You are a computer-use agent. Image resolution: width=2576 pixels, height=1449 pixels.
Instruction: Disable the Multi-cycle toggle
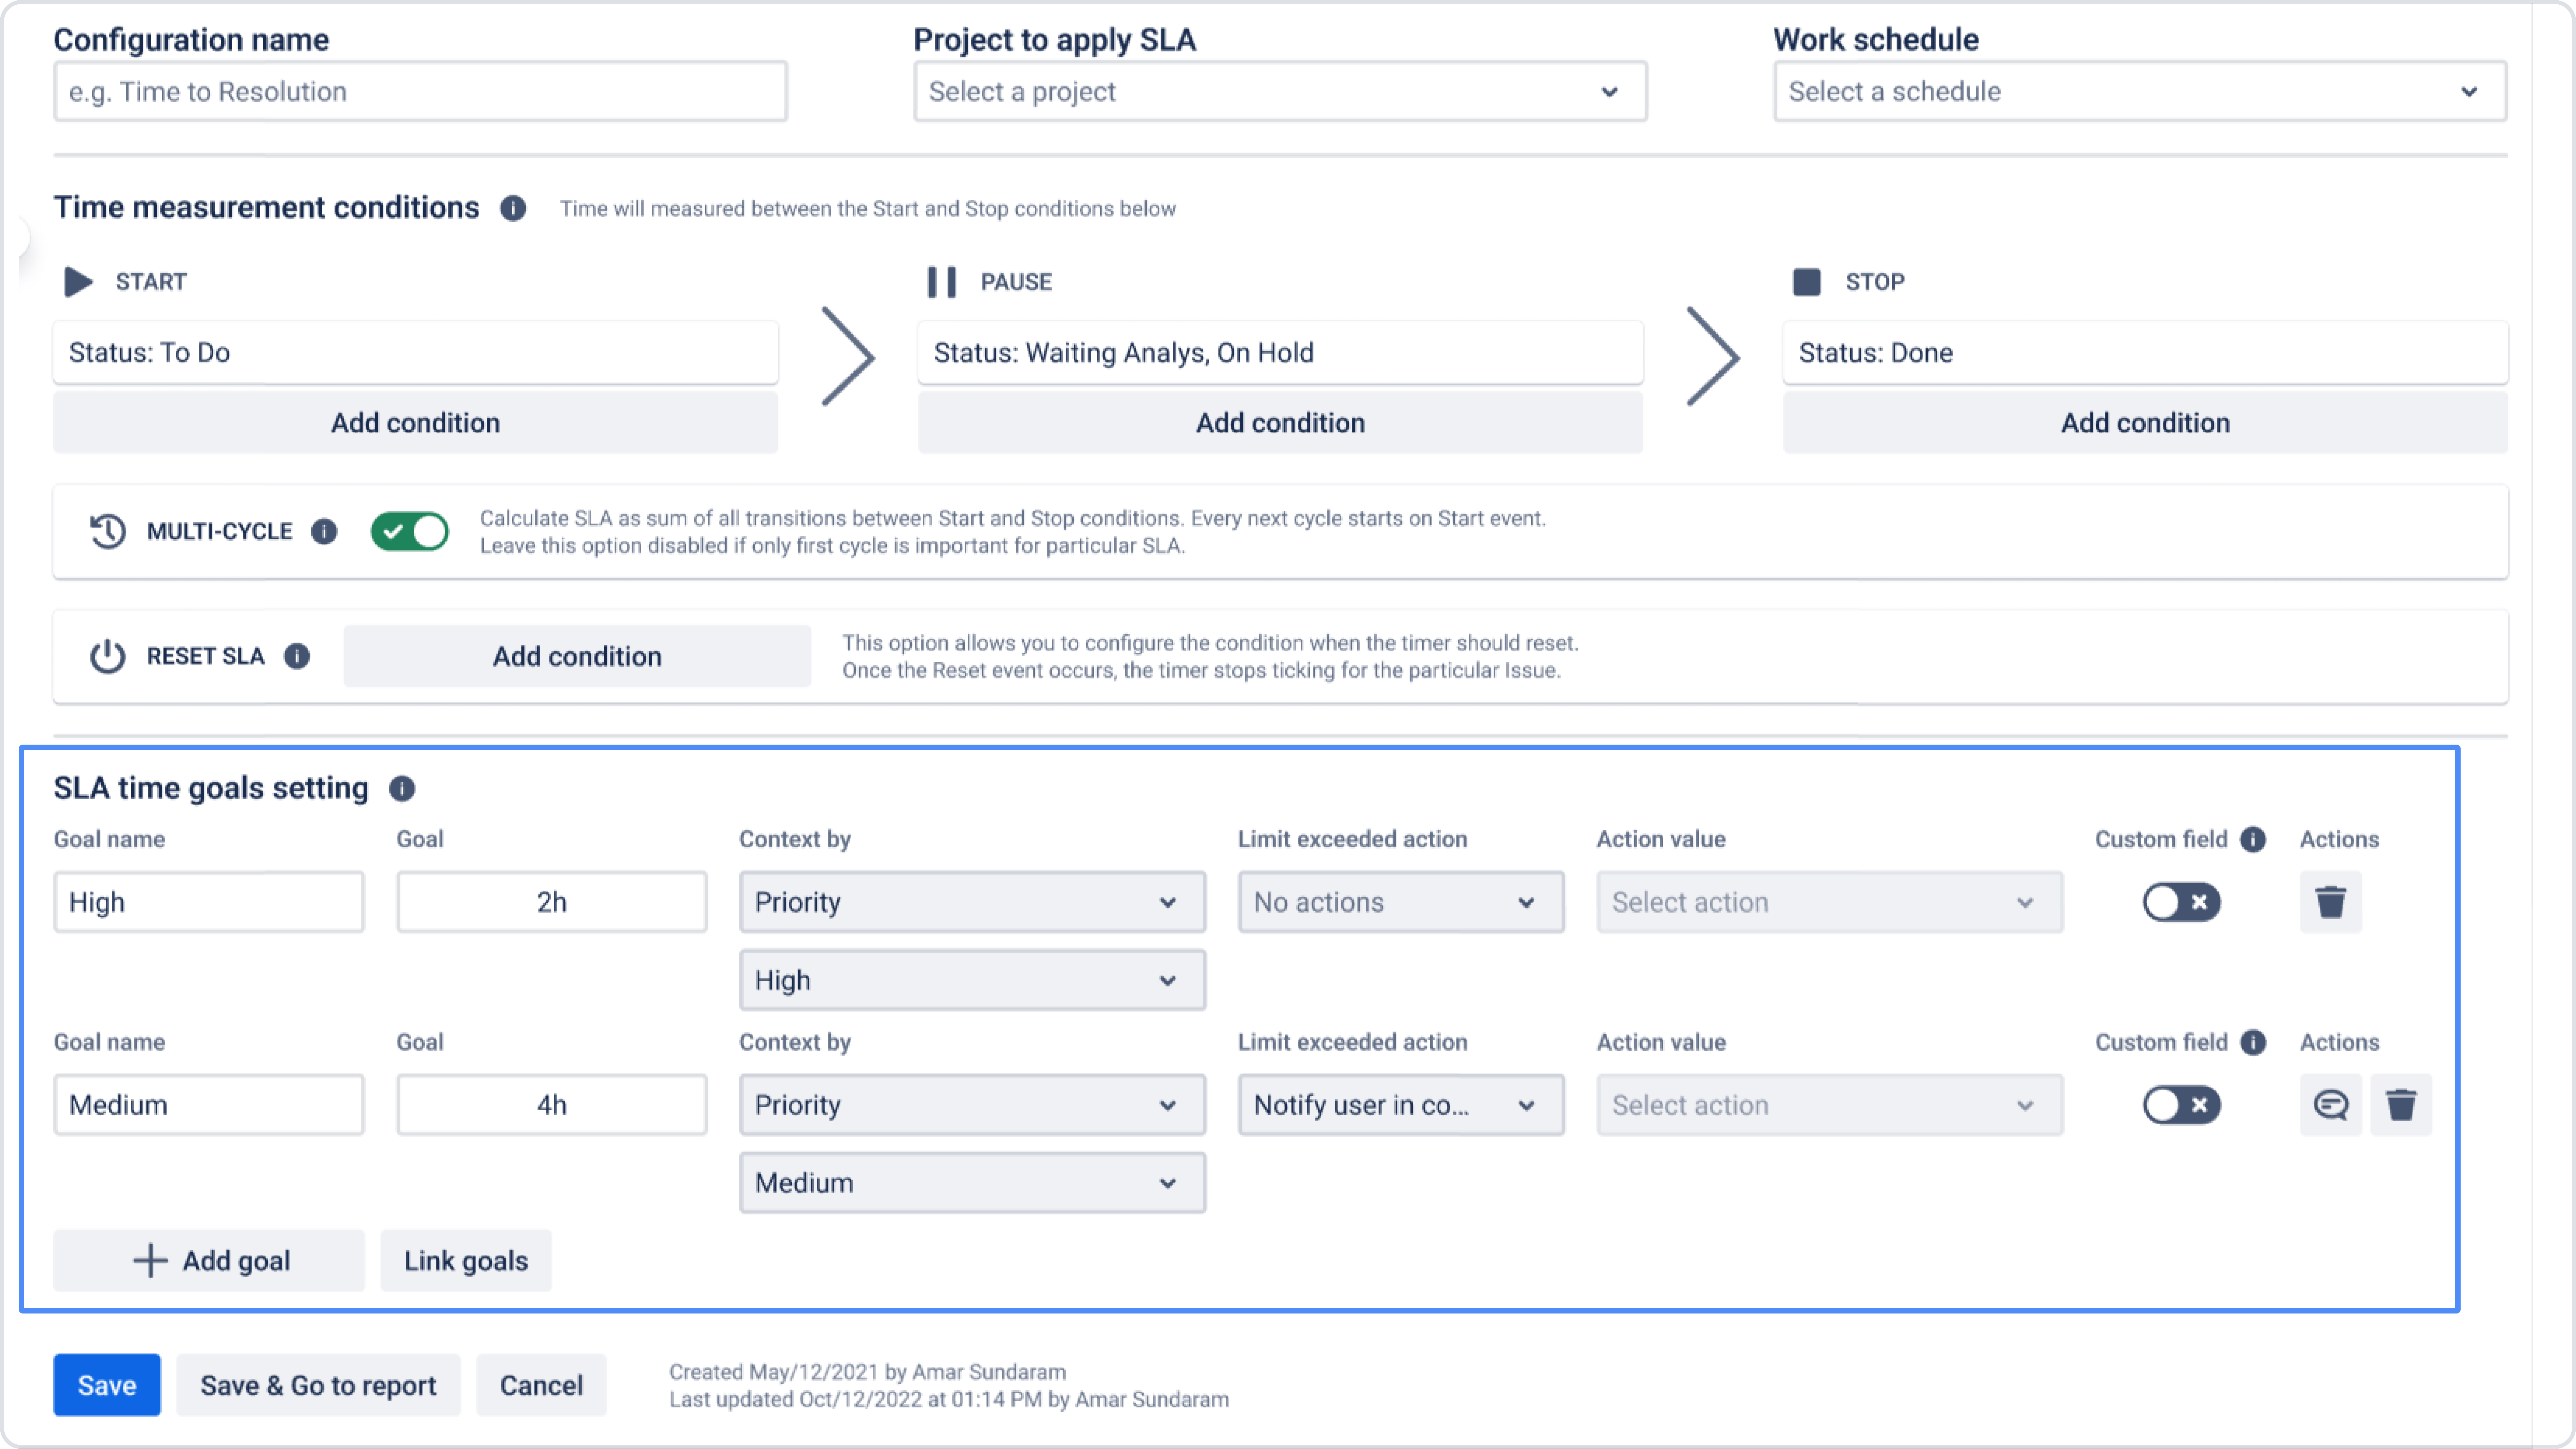click(x=409, y=531)
